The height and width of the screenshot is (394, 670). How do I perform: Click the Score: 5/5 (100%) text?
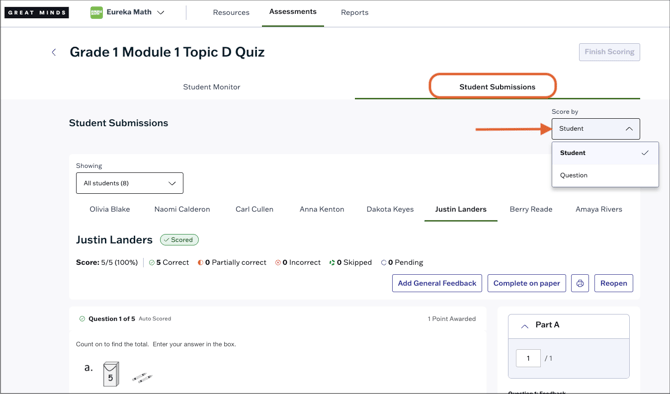tap(107, 262)
